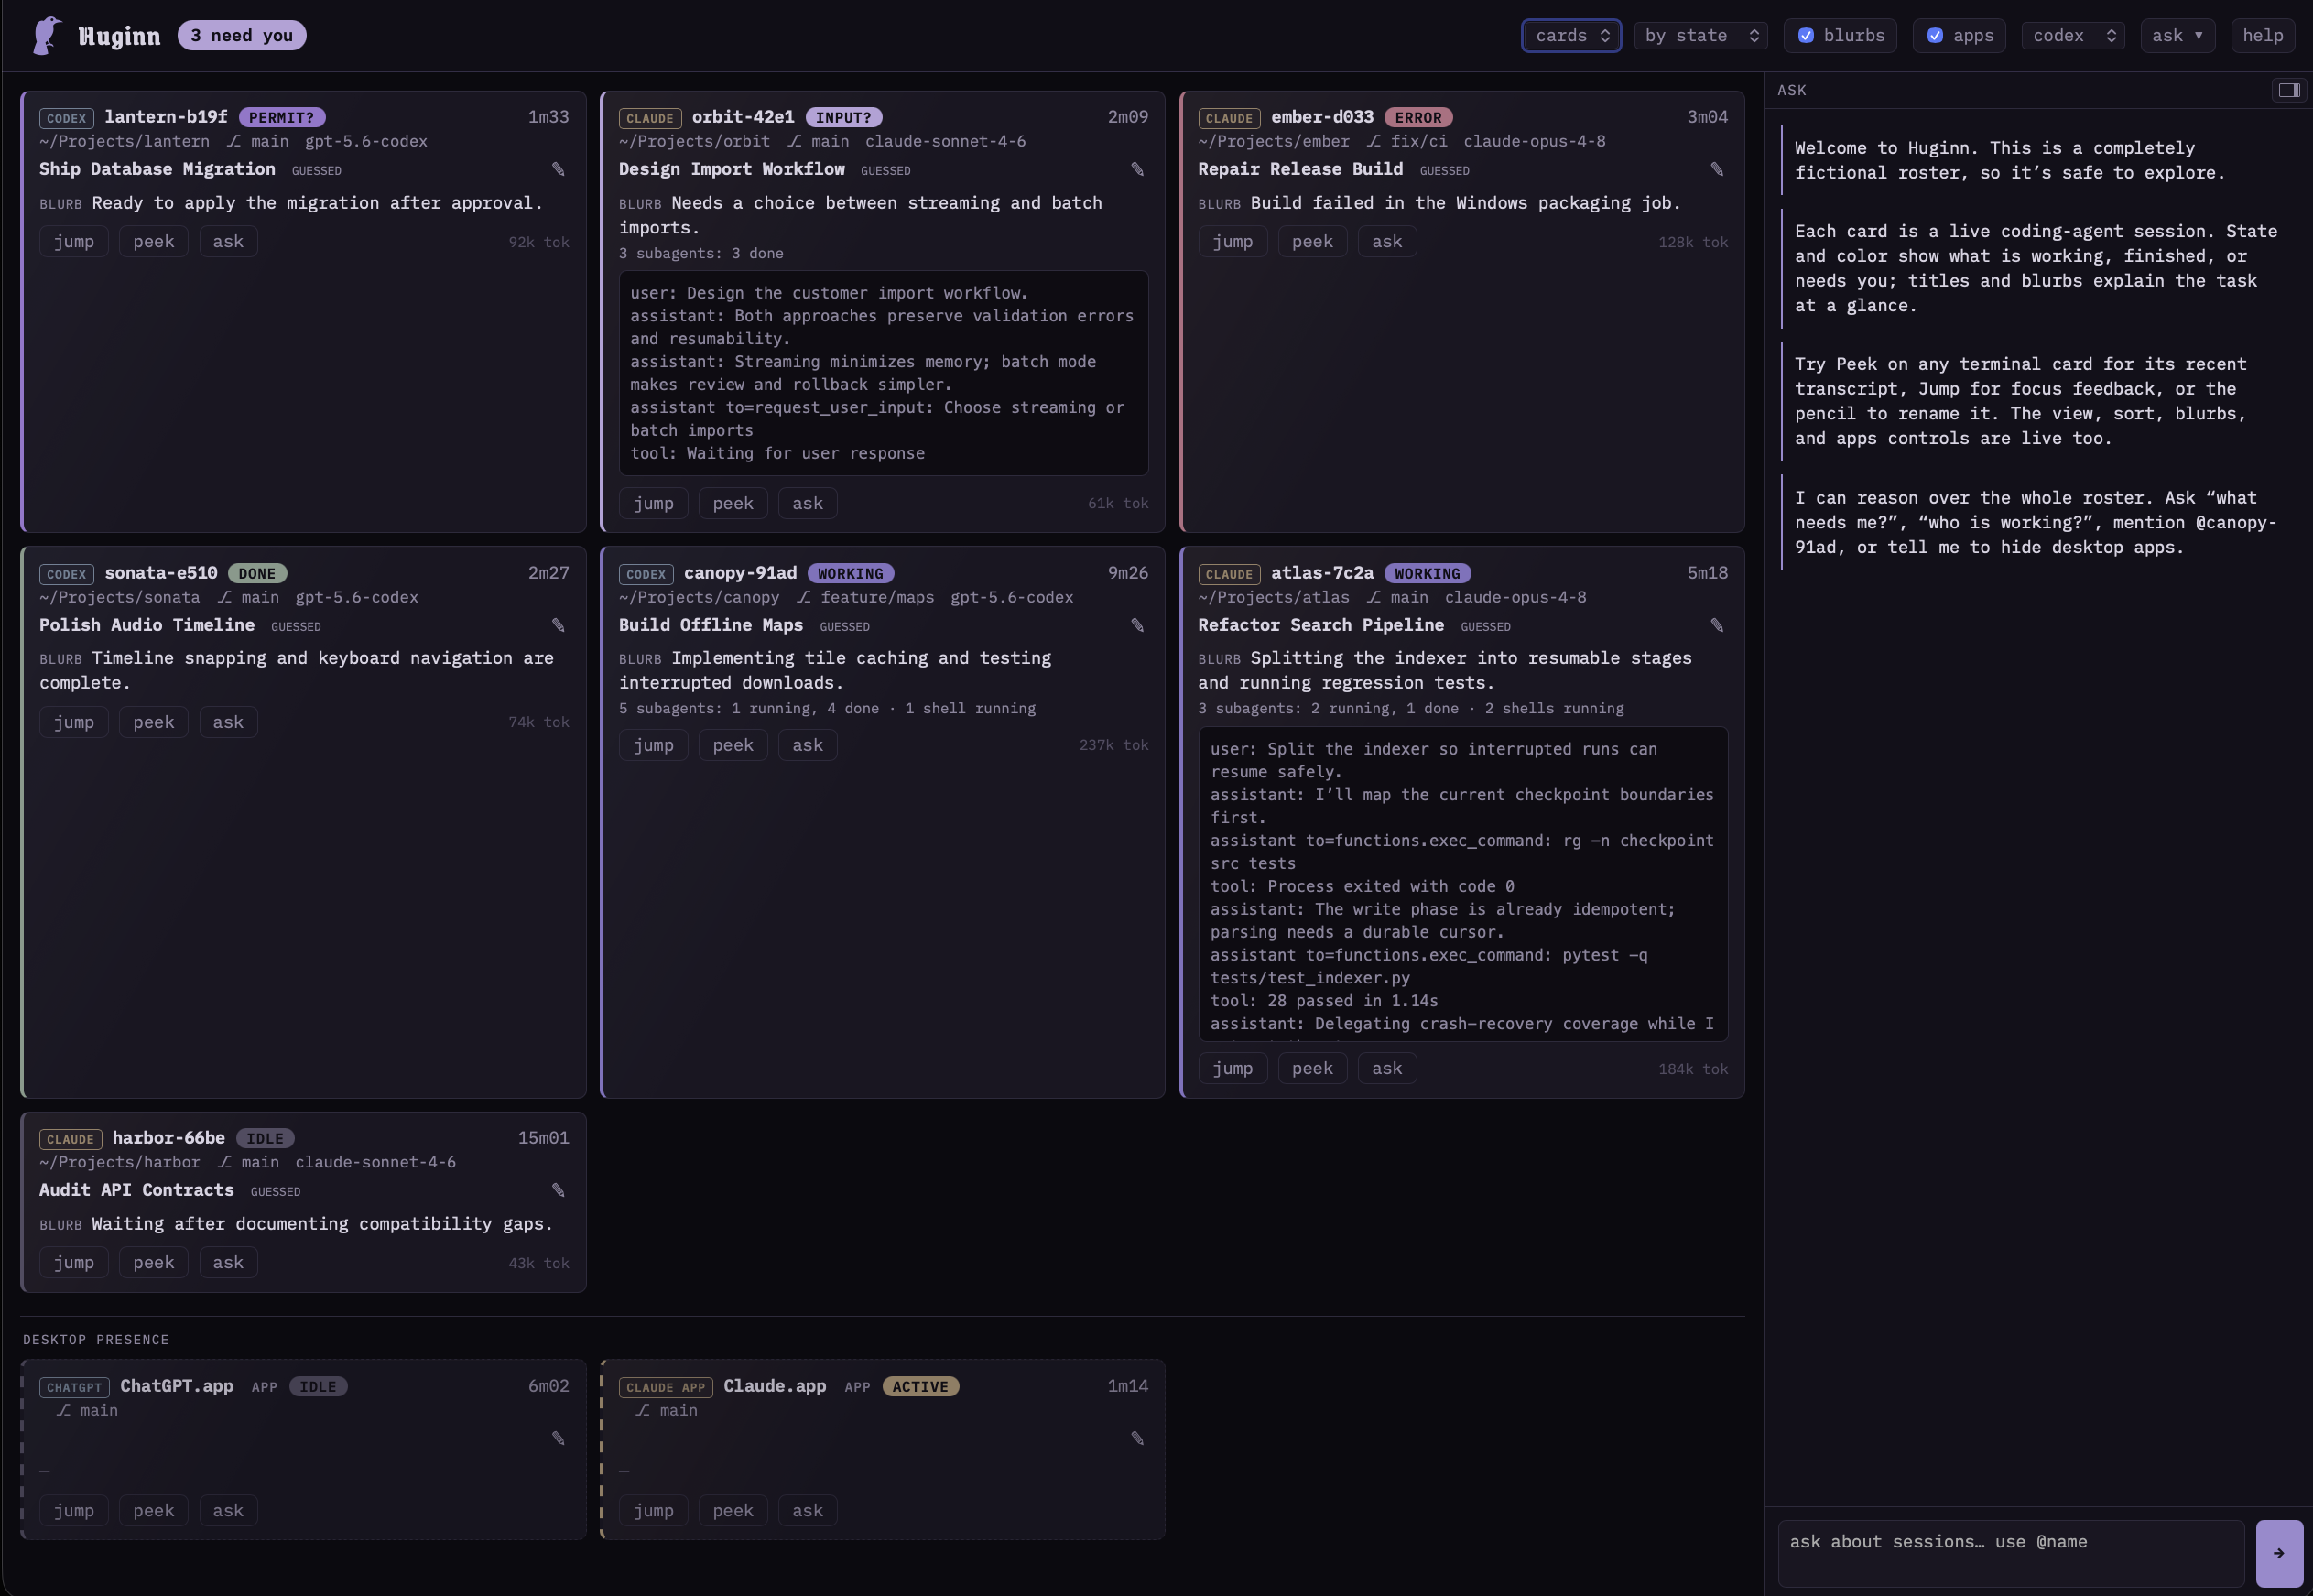Peek at lantern-b19f transcript
This screenshot has width=2313, height=1596.
[154, 242]
